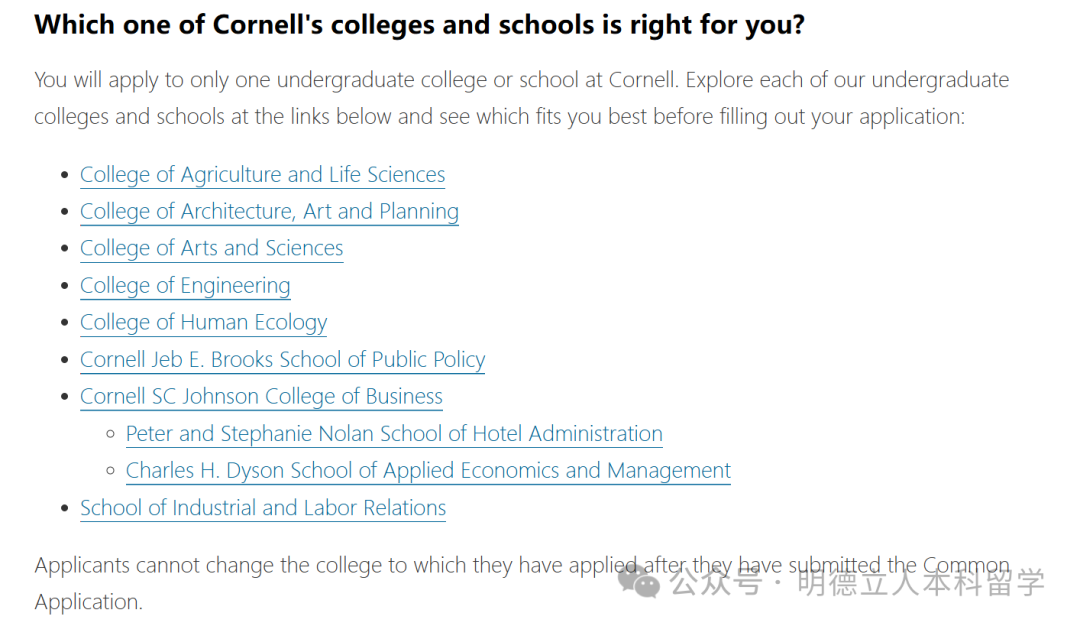Click the WeChat logo icon in the watermark
Screen dimensions: 1080x626
tap(638, 581)
